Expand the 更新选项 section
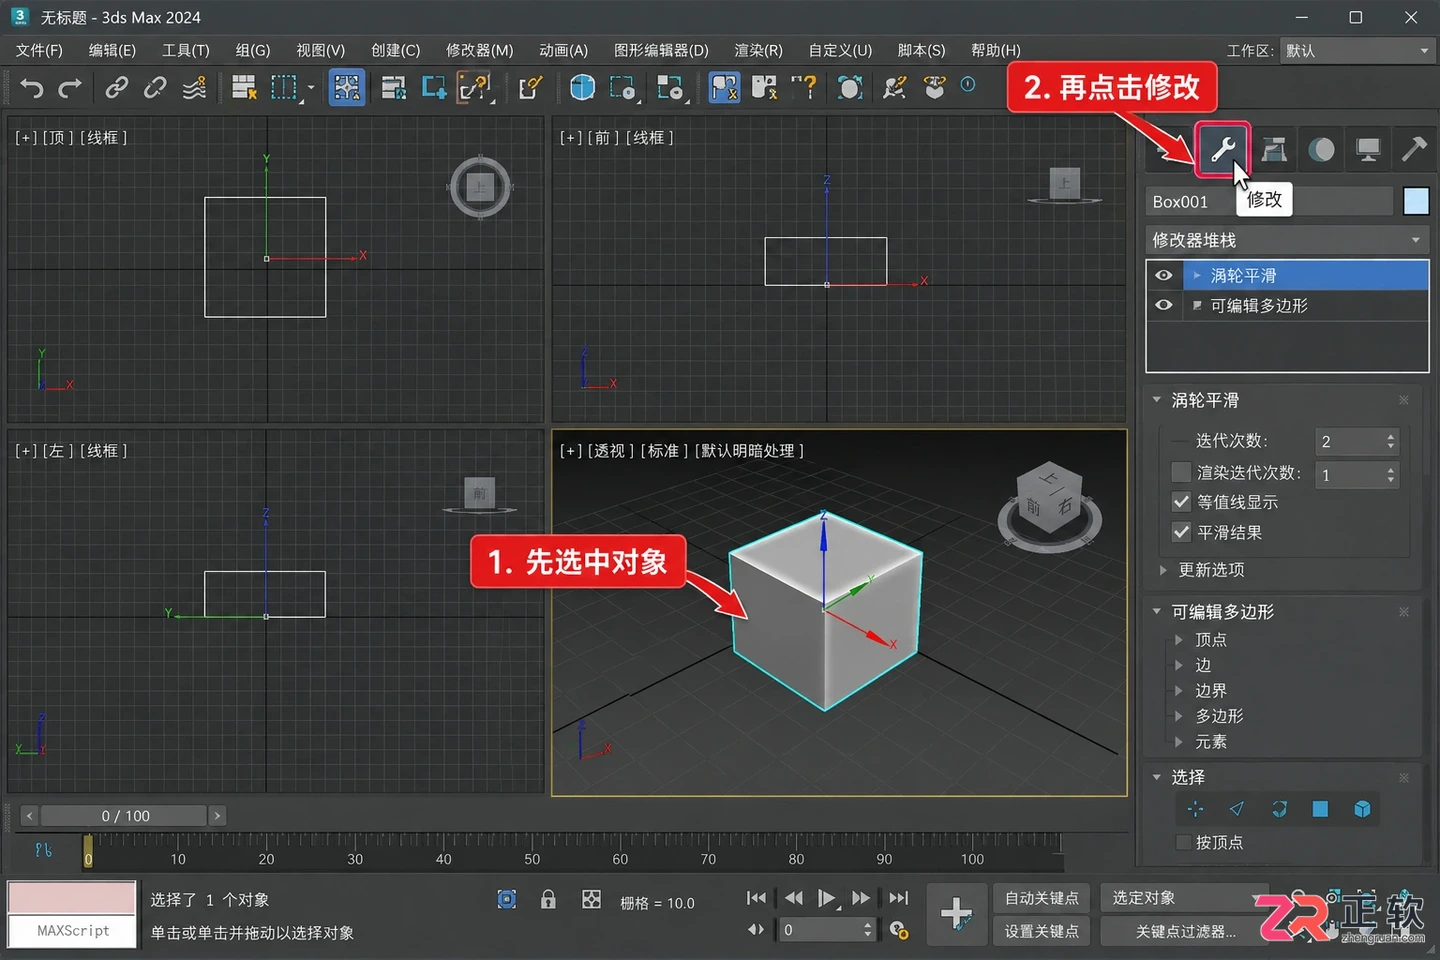 pyautogui.click(x=1163, y=570)
